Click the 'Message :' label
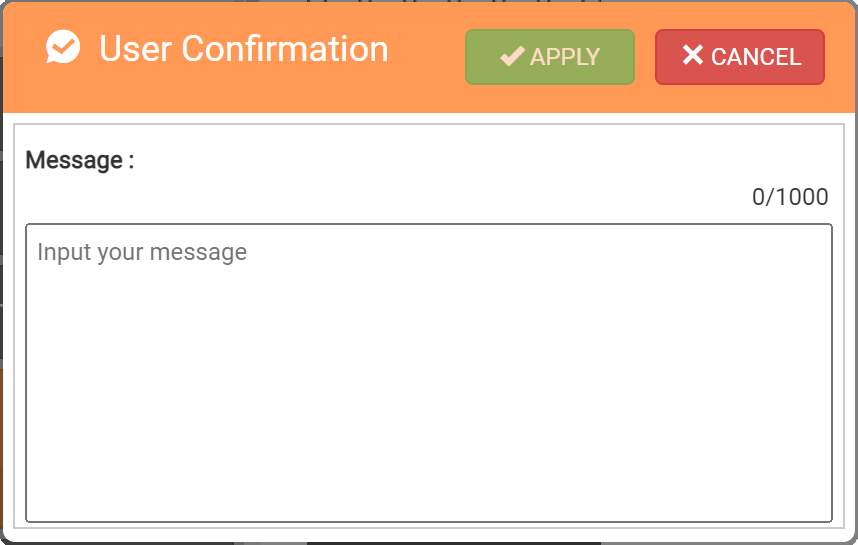 click(x=80, y=160)
